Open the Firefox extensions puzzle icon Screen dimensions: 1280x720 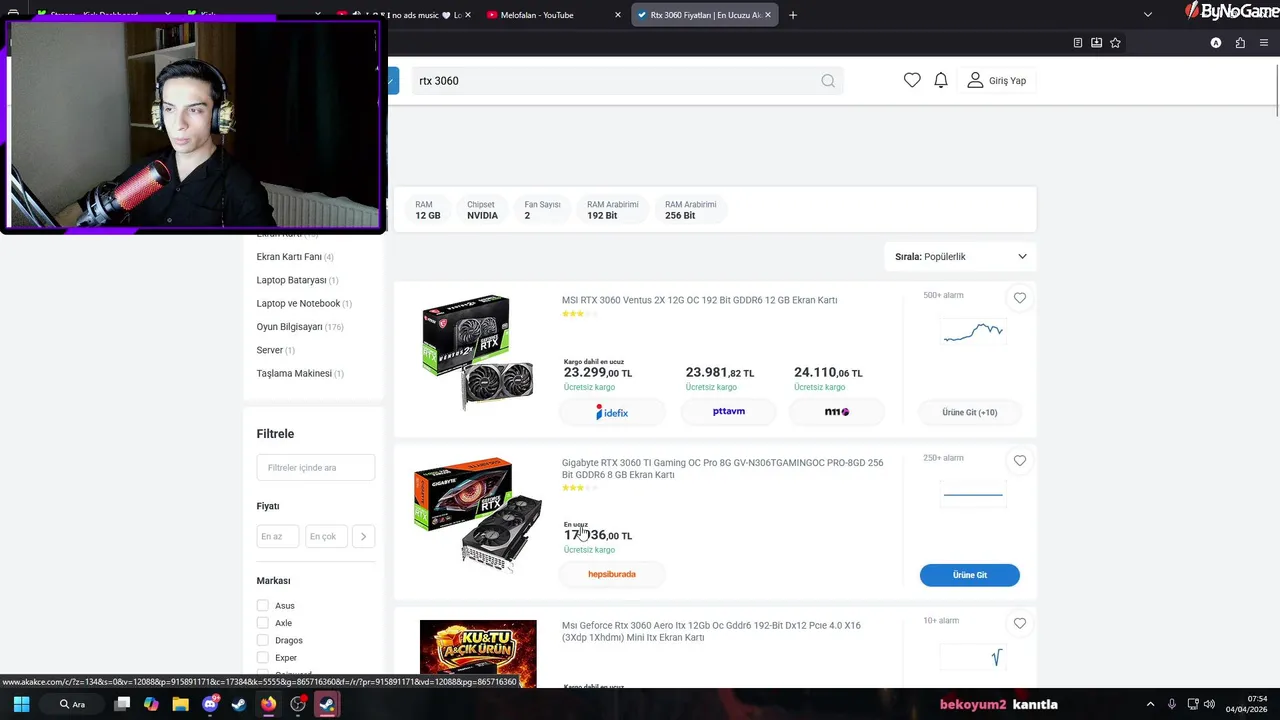click(1240, 43)
